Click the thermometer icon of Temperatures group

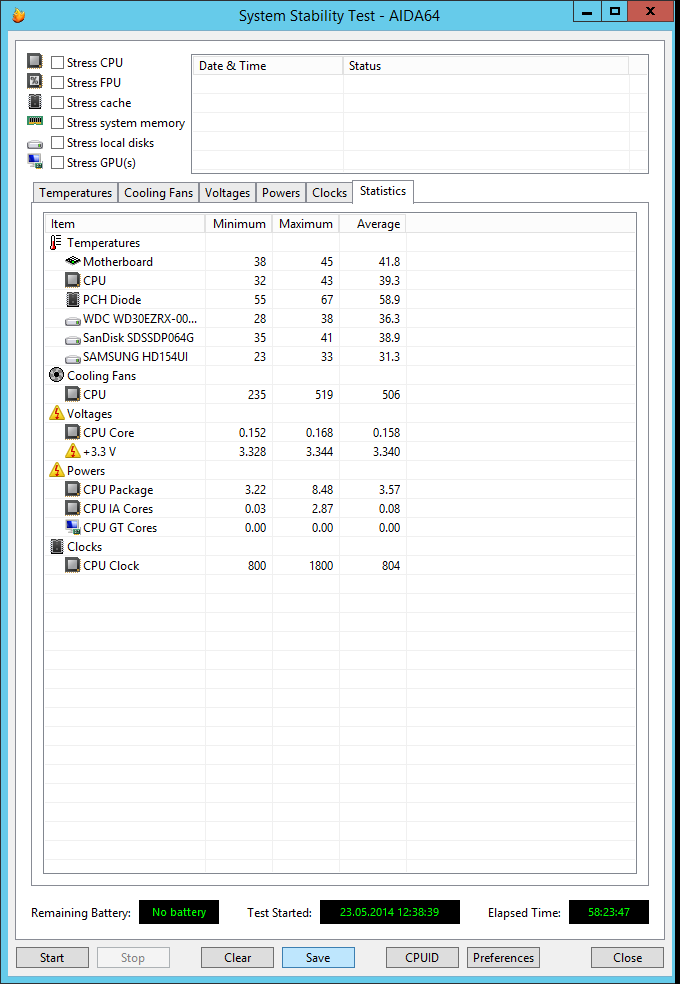56,242
